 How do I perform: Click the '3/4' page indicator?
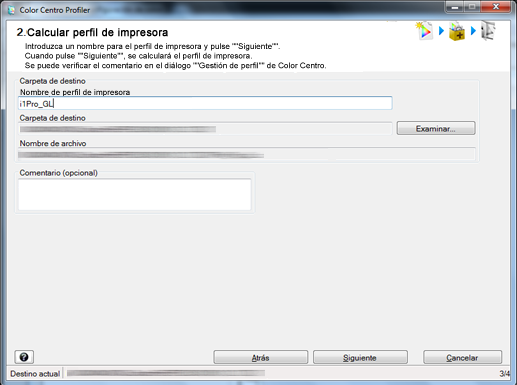504,374
